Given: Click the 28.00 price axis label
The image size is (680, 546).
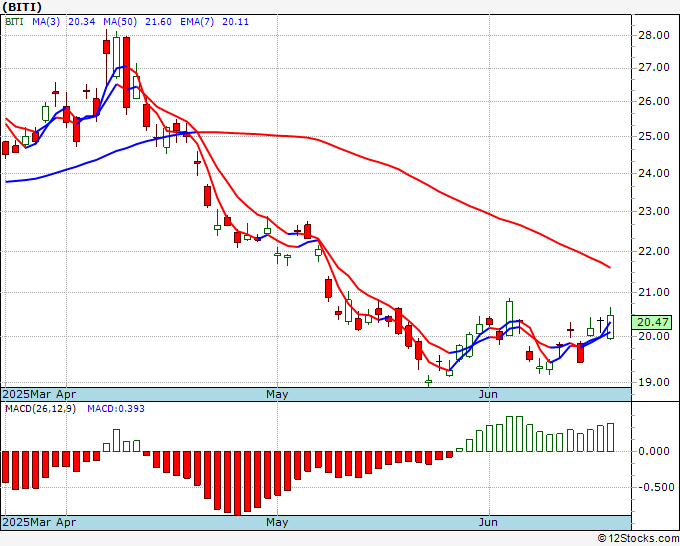Looking at the screenshot, I should pos(654,36).
